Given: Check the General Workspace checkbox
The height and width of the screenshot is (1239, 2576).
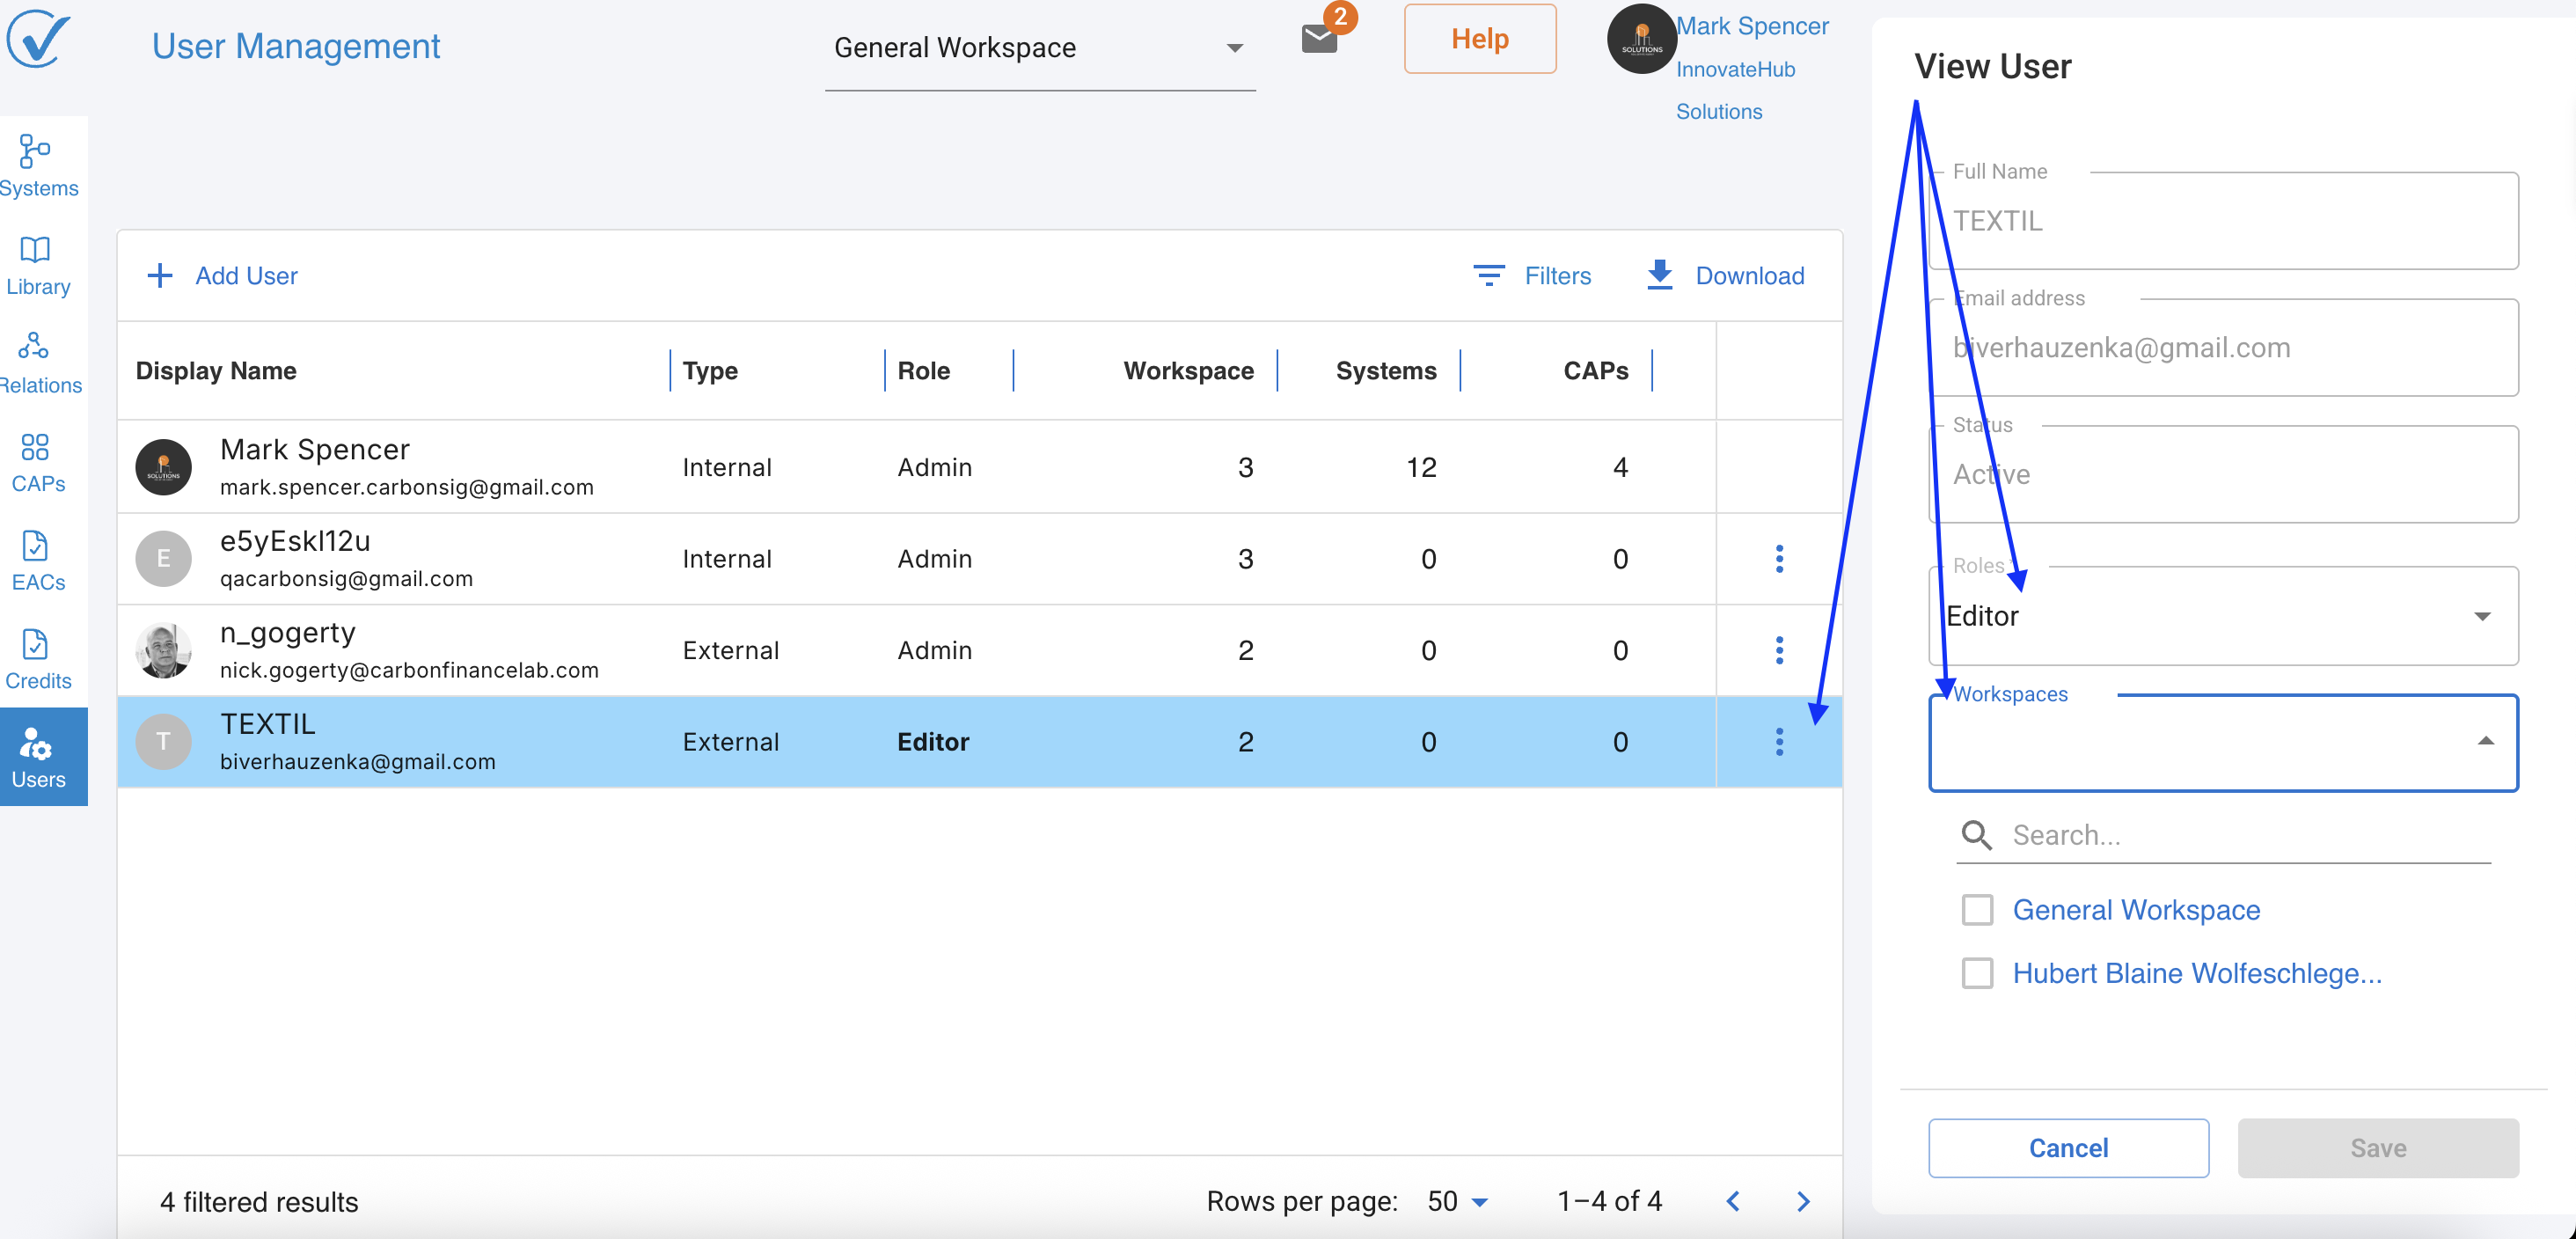Looking at the screenshot, I should 1976,909.
